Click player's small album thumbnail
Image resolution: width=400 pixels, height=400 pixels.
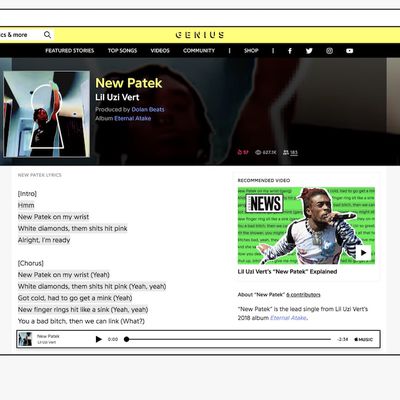coord(25,339)
